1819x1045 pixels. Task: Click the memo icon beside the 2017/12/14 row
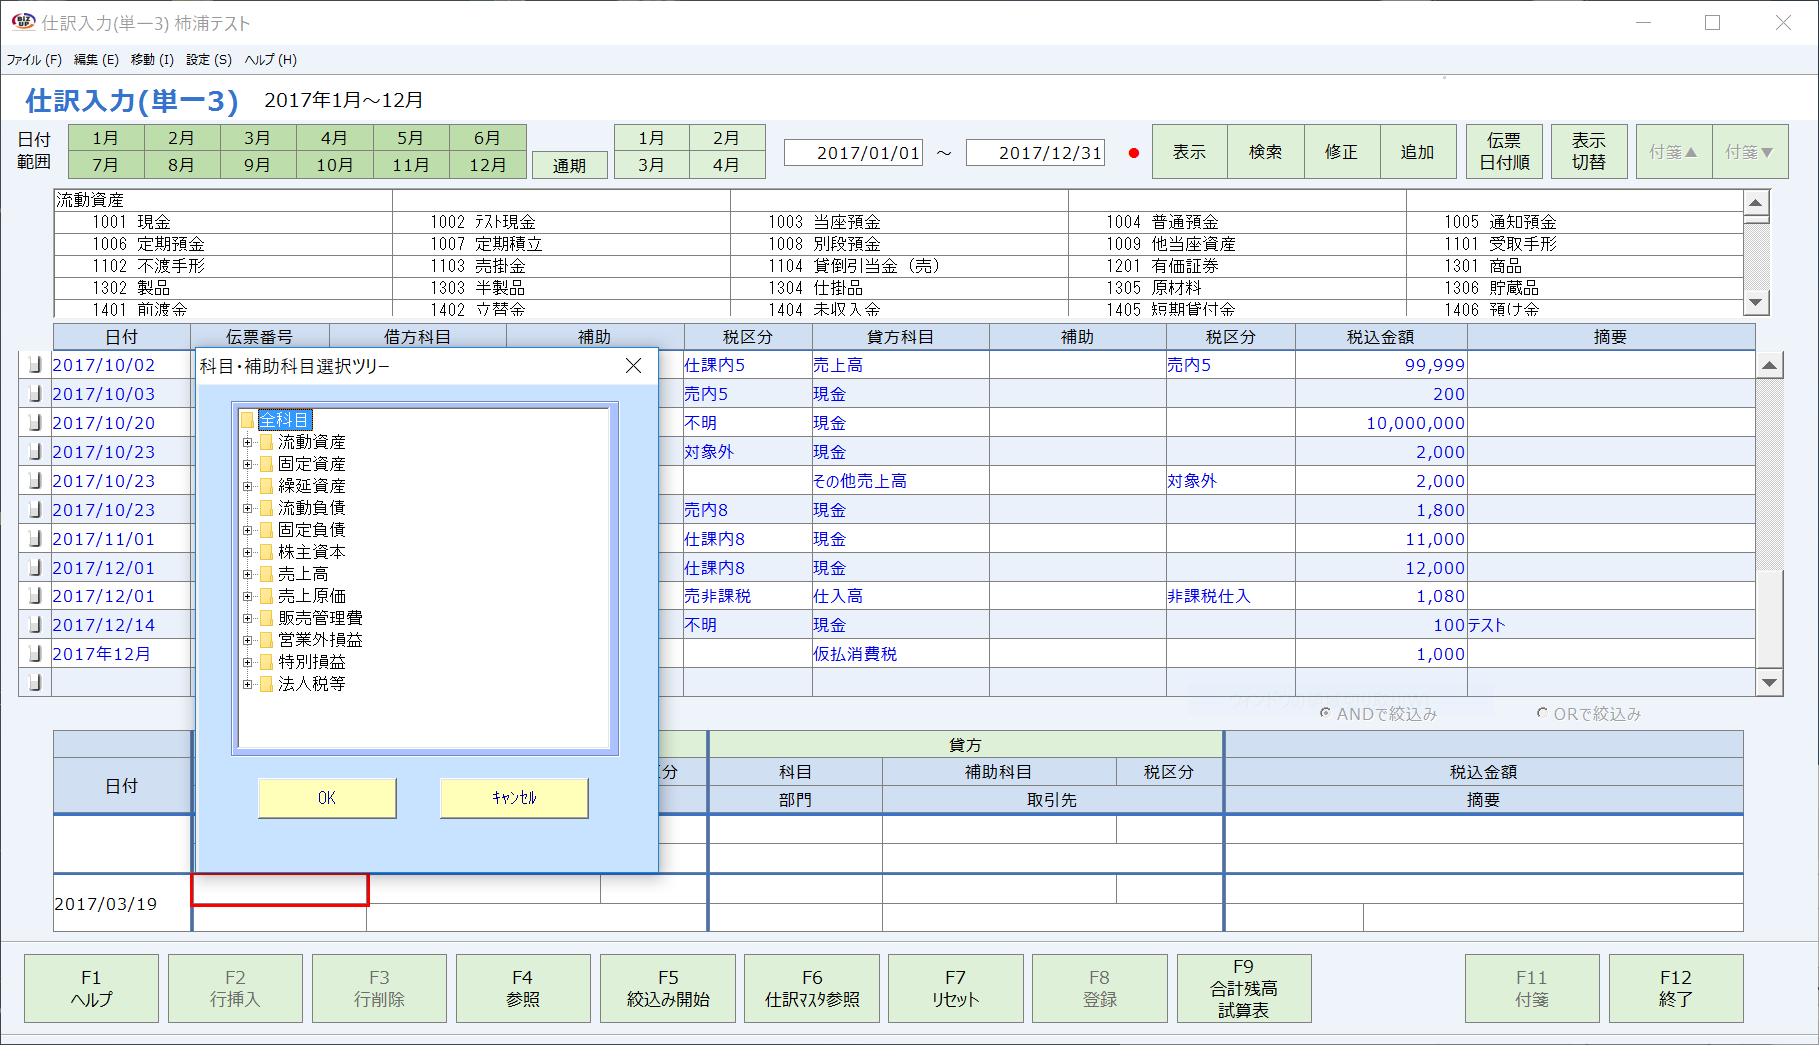coord(33,624)
